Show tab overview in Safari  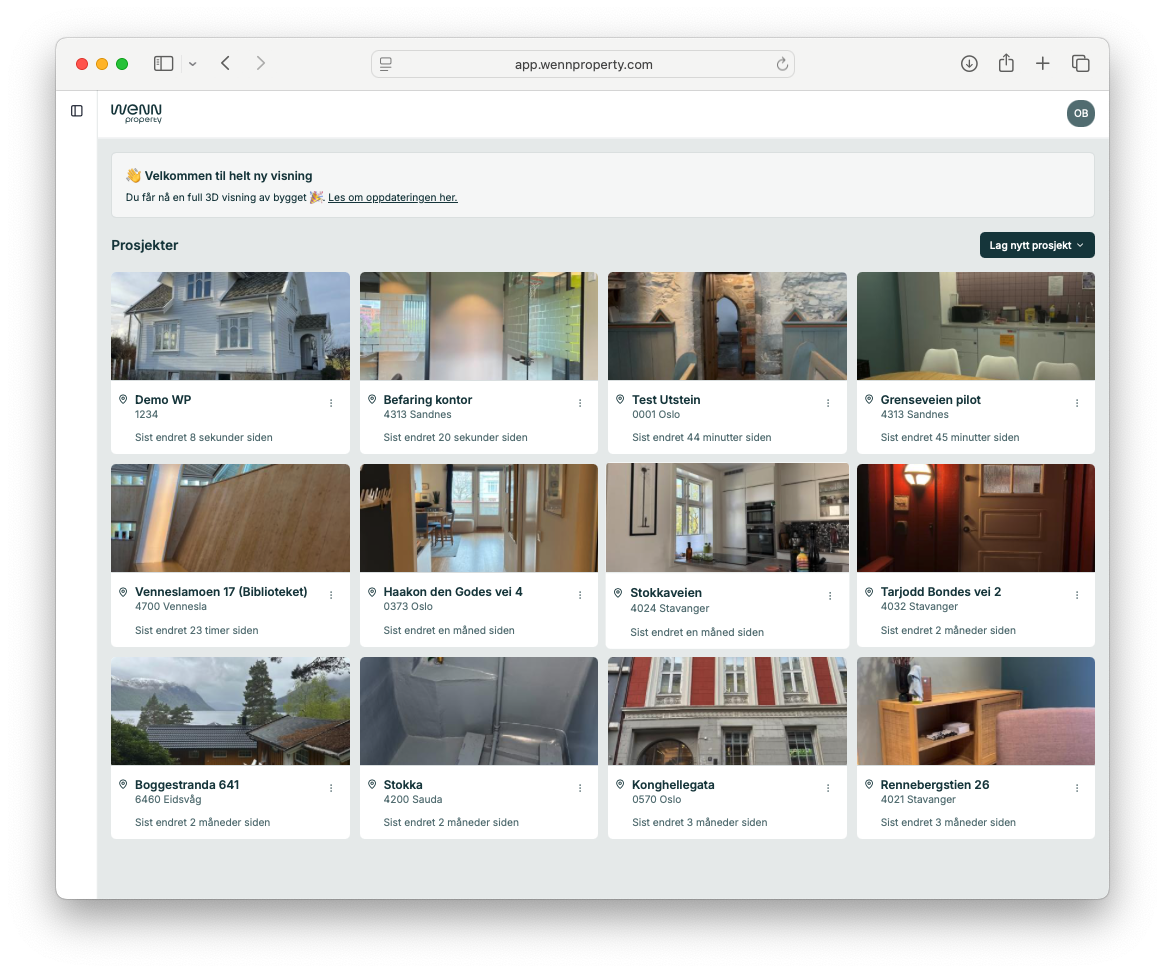point(1080,64)
